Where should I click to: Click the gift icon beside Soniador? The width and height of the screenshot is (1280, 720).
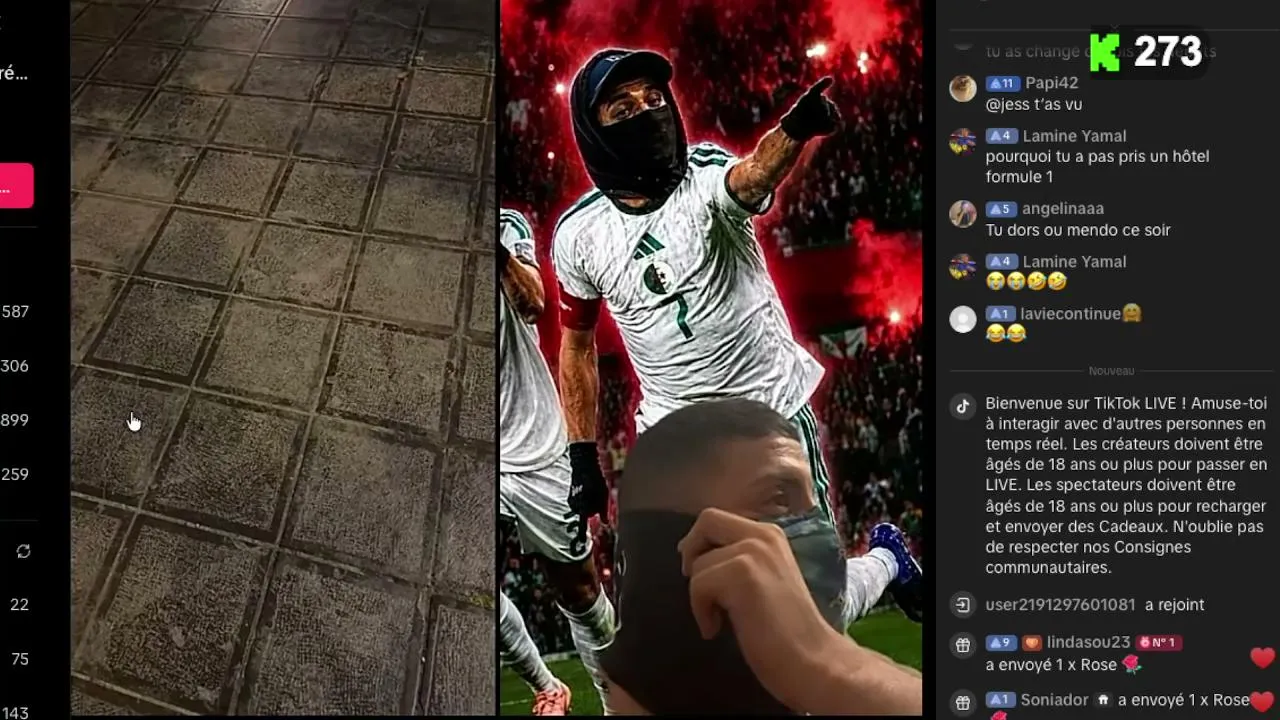pyautogui.click(x=962, y=702)
